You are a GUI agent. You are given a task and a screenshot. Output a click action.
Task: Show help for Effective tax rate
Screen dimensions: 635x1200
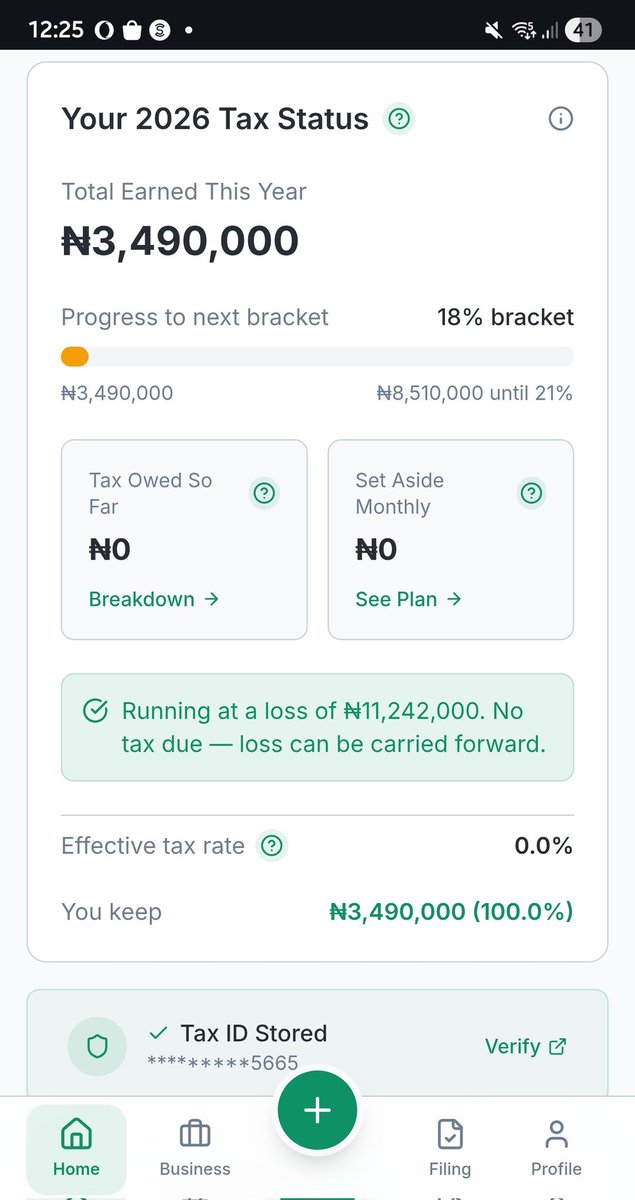click(271, 846)
